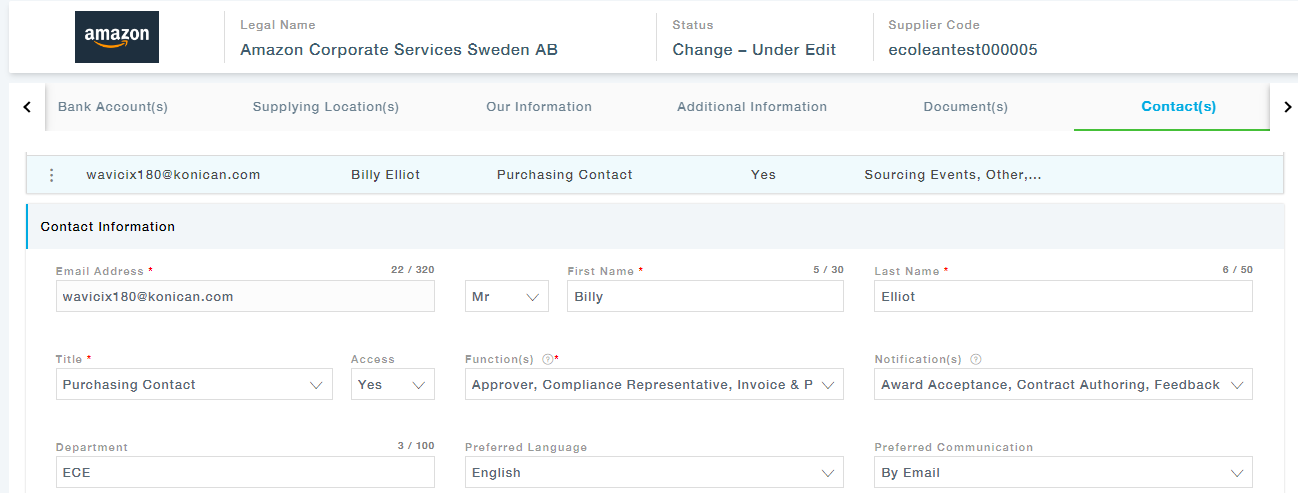Open the Title dropdown showing Purchasing Contact
The width and height of the screenshot is (1298, 493).
coord(194,385)
